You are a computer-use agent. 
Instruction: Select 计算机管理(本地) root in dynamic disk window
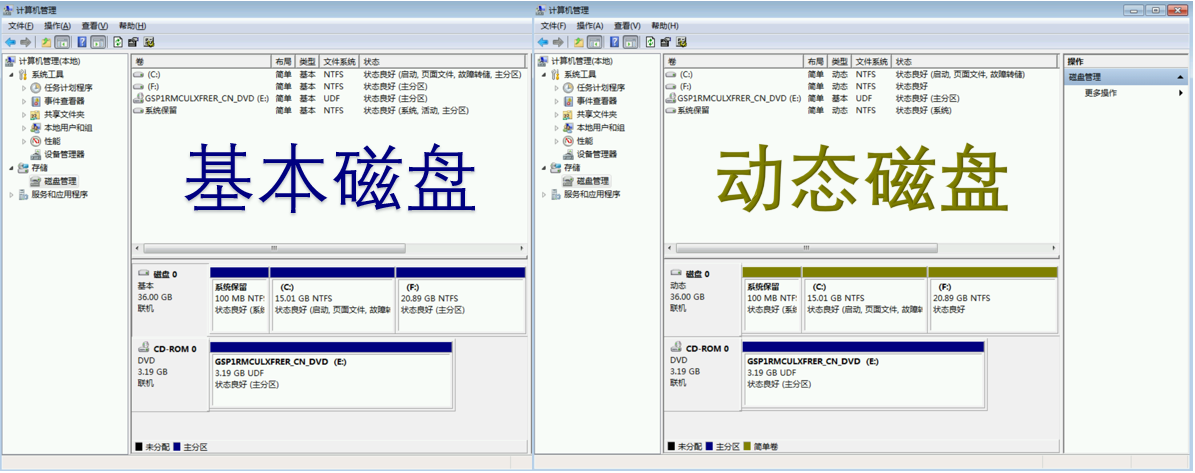point(582,61)
